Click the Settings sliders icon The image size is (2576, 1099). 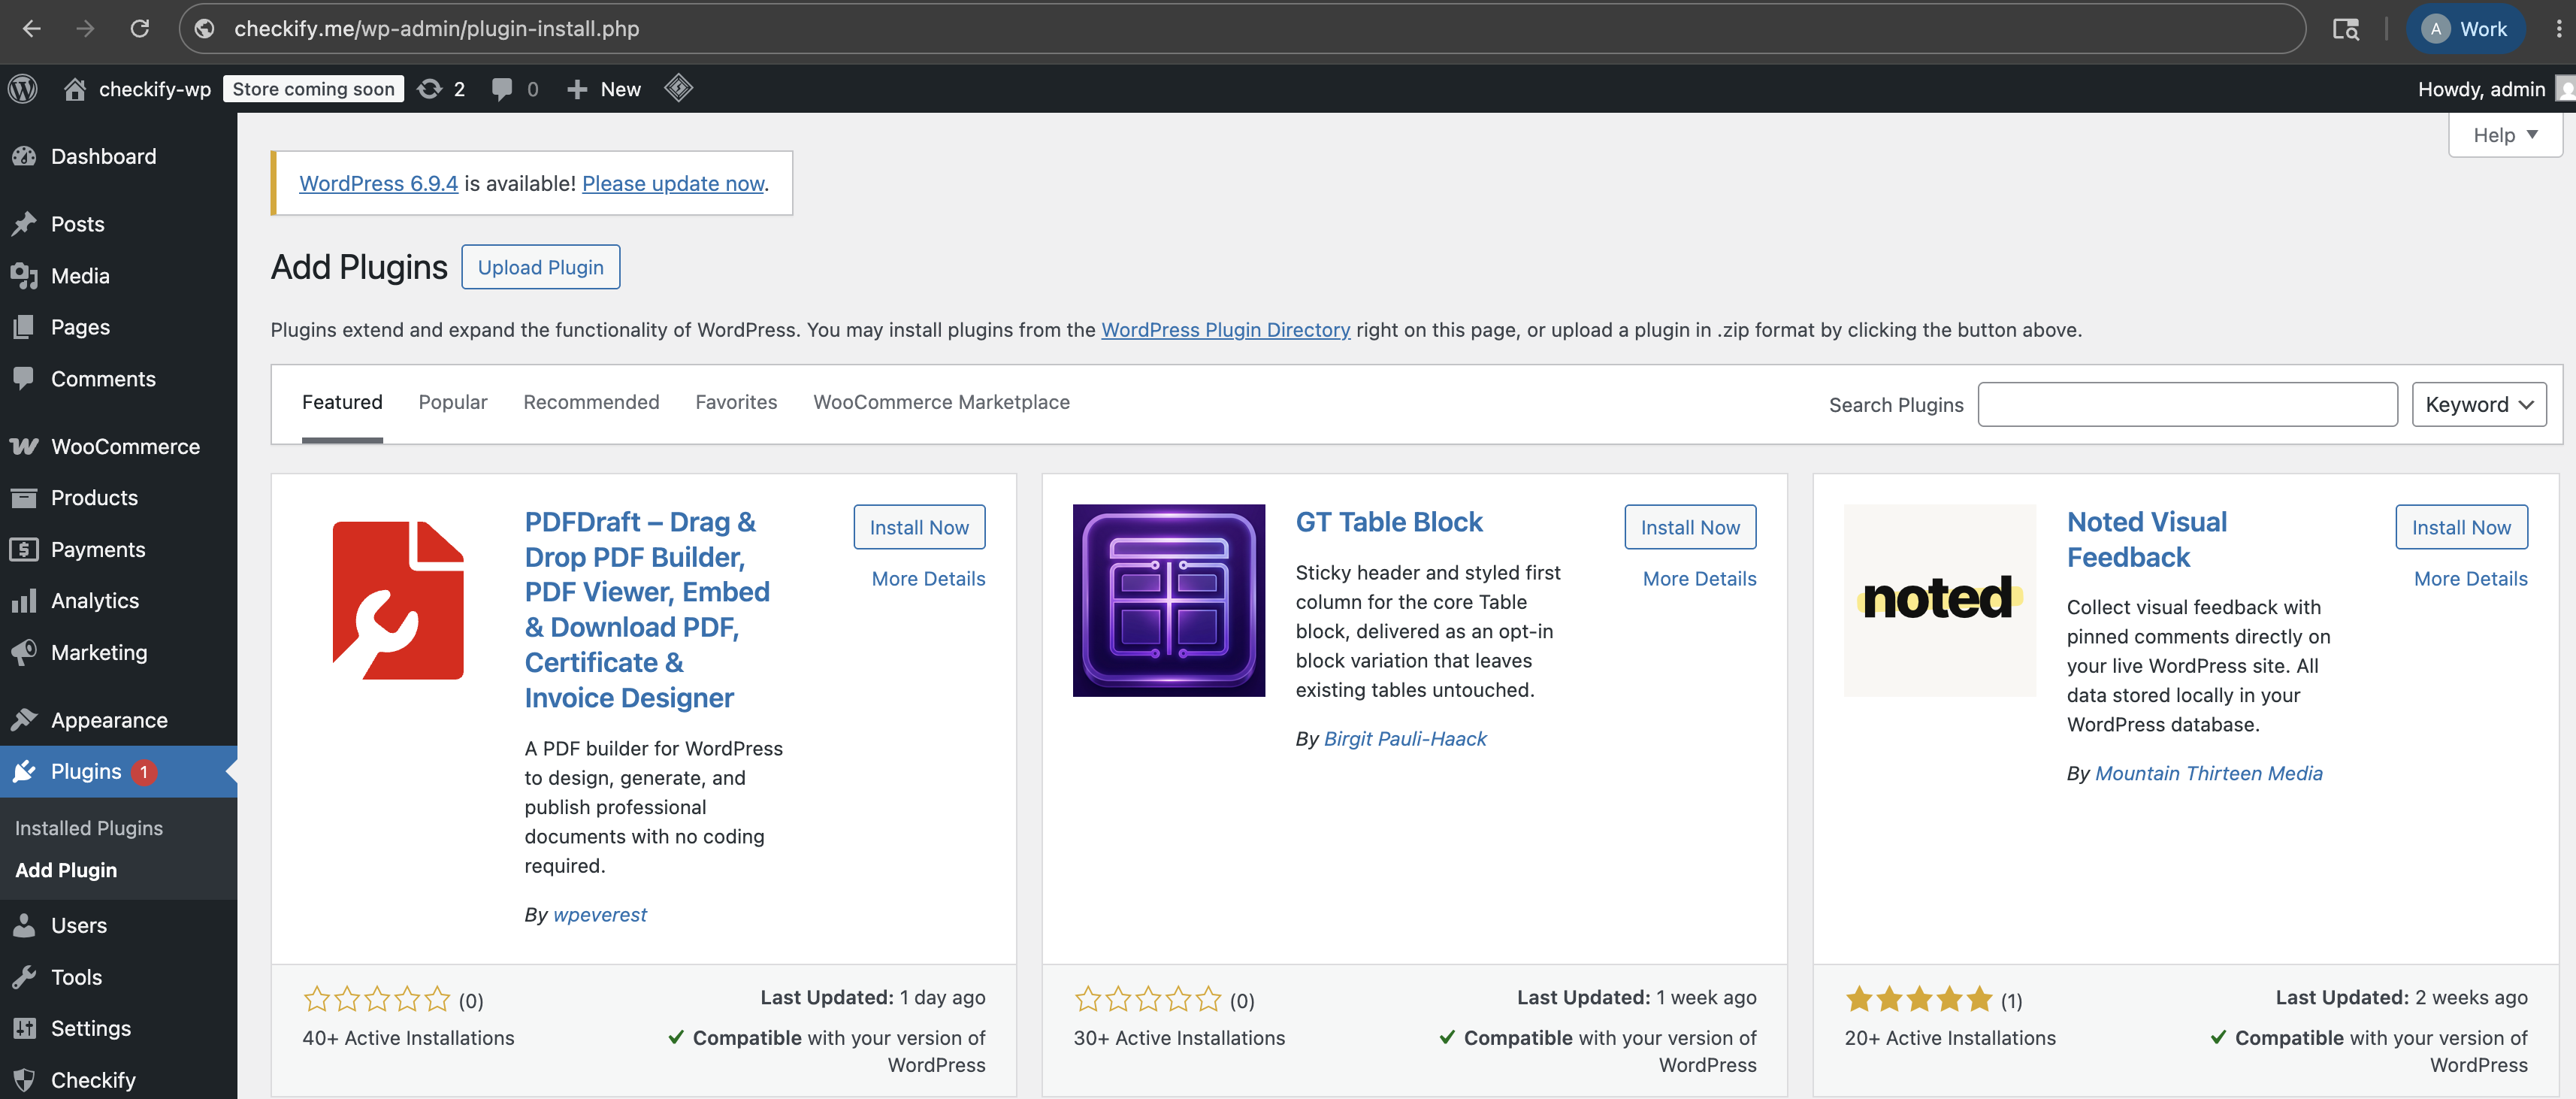click(24, 1028)
